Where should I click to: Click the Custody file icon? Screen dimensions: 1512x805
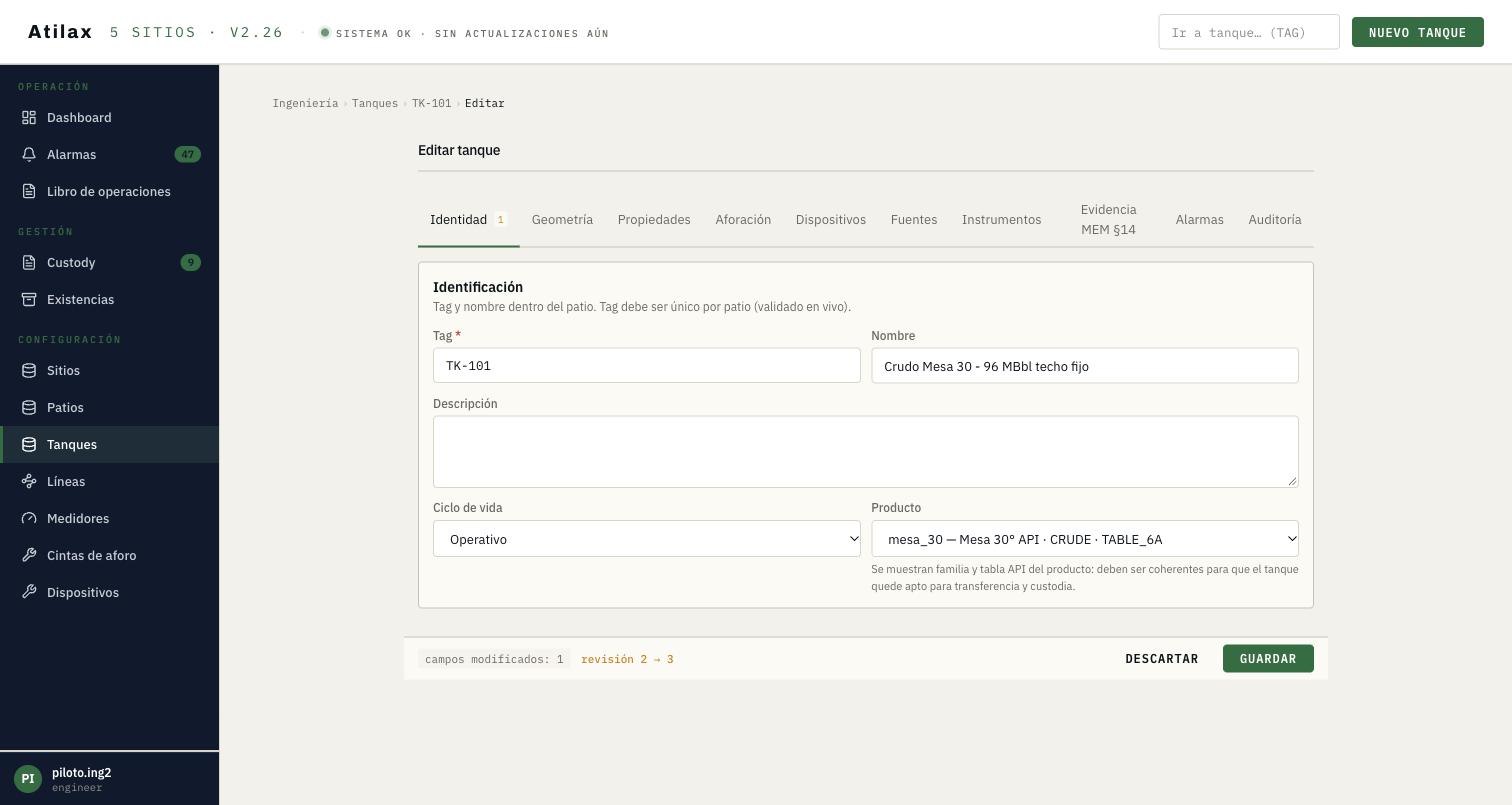[x=29, y=263]
